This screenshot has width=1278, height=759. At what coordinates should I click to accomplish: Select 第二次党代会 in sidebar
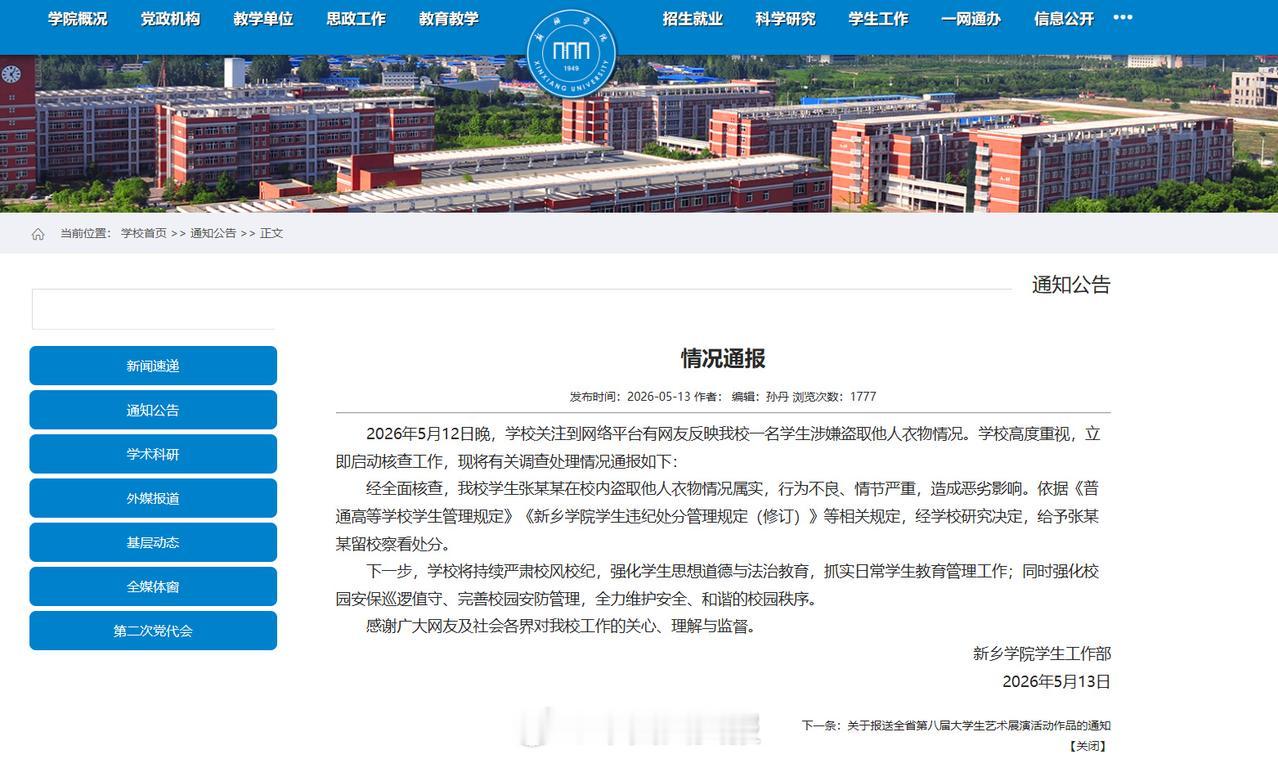153,630
